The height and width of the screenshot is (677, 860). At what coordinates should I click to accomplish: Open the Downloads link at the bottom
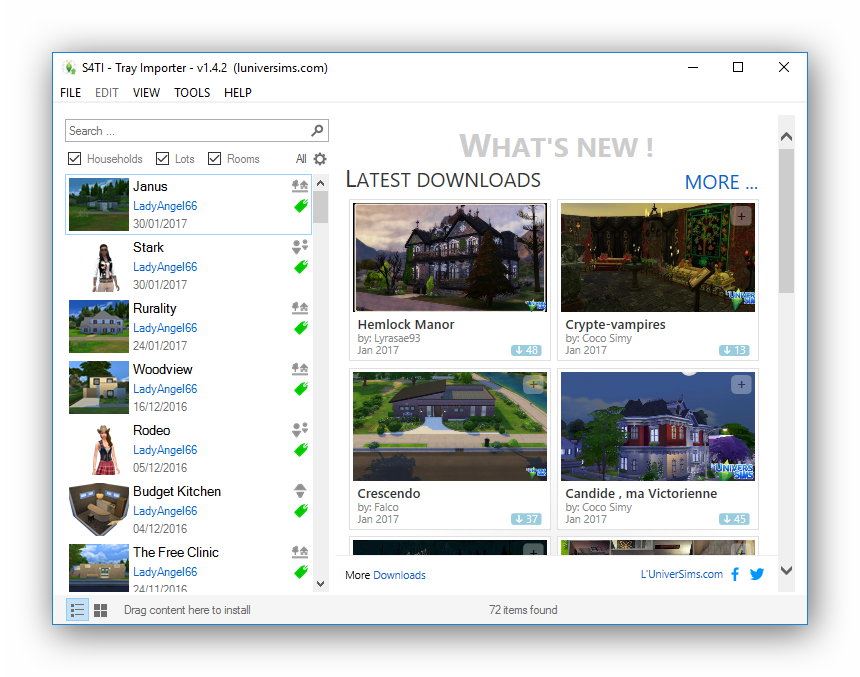[x=399, y=575]
